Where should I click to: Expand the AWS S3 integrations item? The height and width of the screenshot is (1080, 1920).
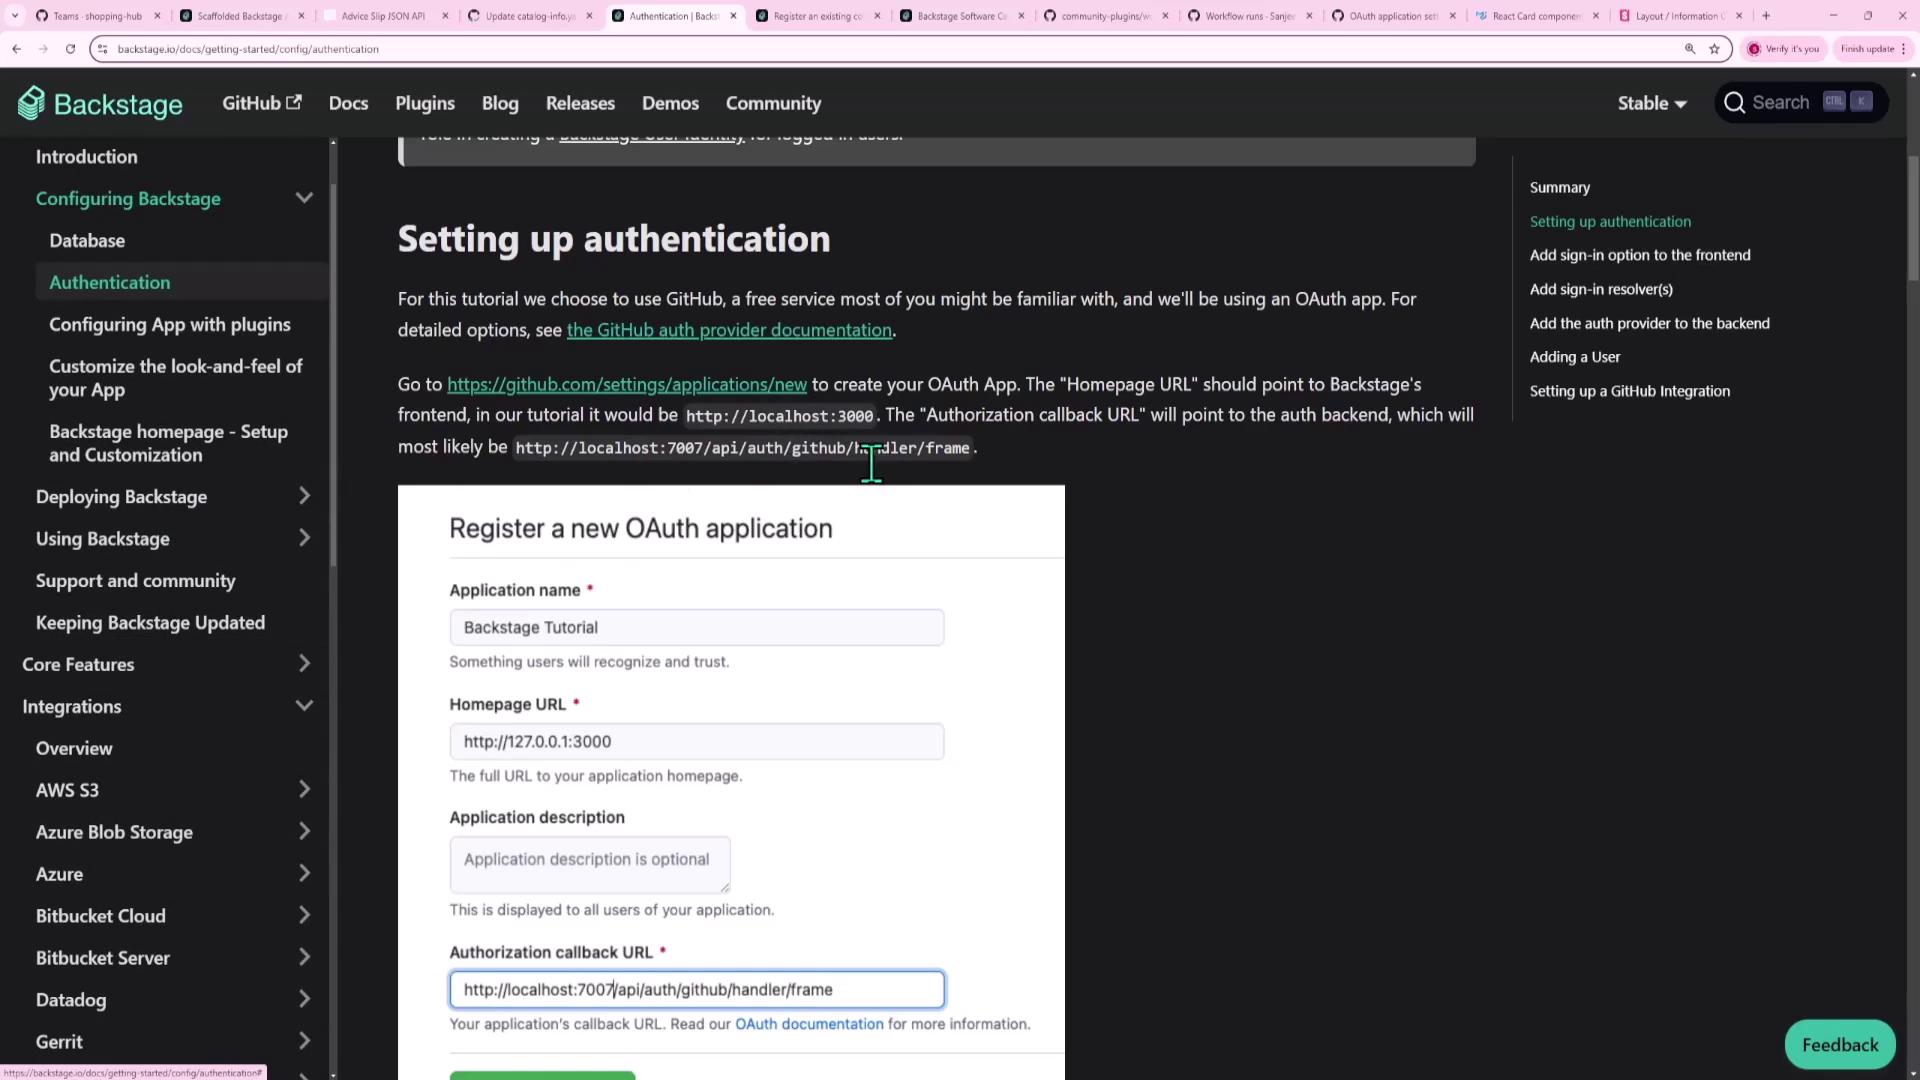coord(304,790)
